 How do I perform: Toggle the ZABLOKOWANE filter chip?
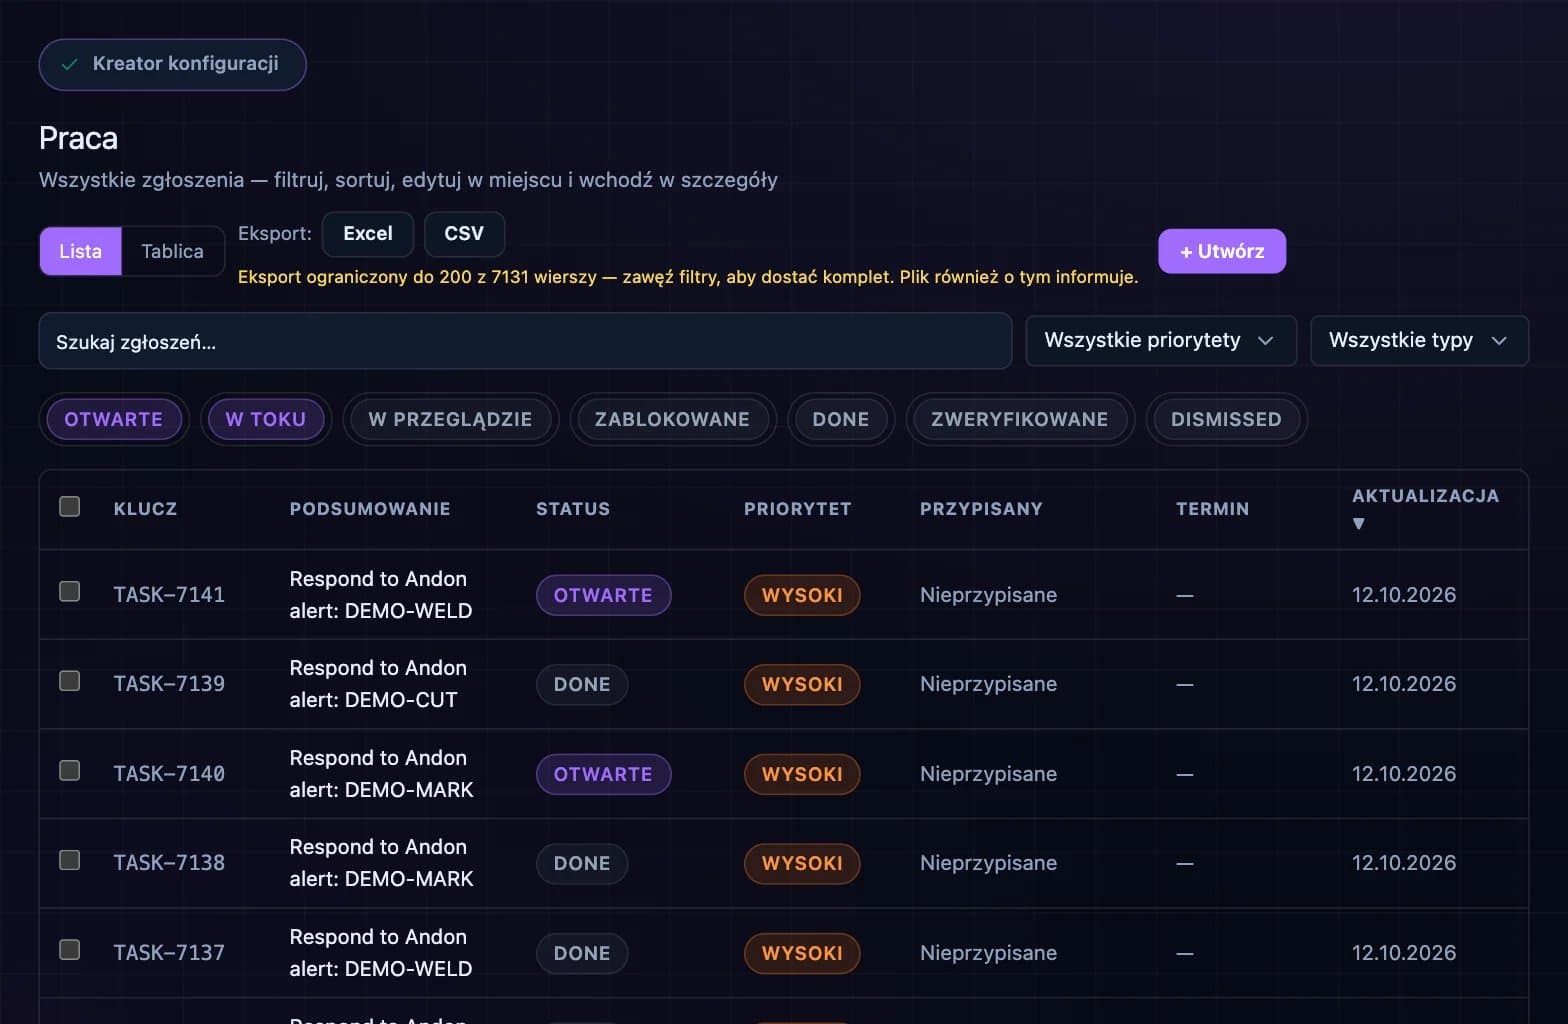[672, 419]
